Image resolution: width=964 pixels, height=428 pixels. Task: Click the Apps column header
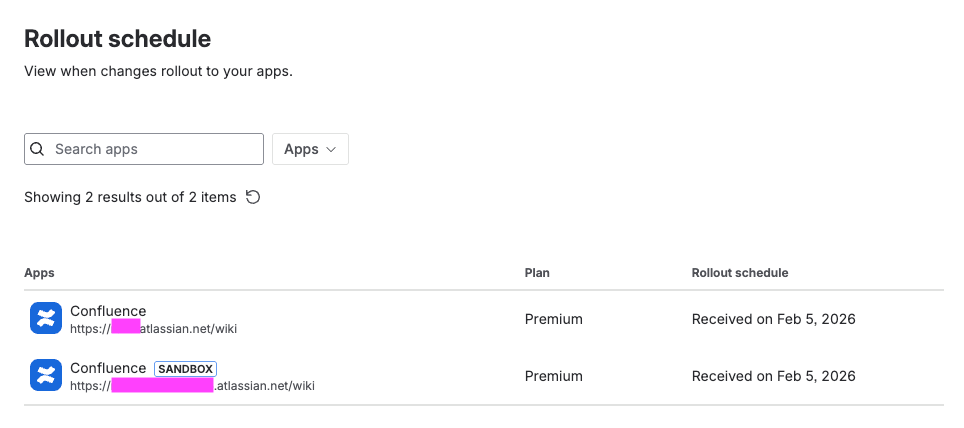[x=39, y=272]
